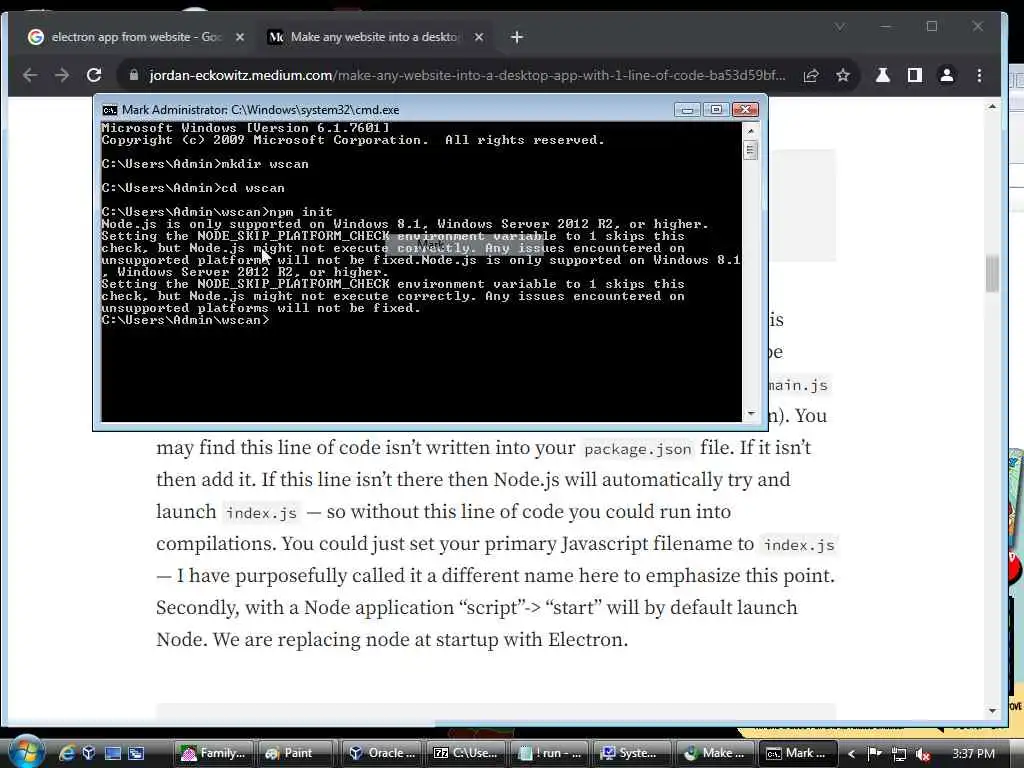This screenshot has height=768, width=1024.
Task: Switch to the Paint taskbar window
Action: pyautogui.click(x=295, y=753)
